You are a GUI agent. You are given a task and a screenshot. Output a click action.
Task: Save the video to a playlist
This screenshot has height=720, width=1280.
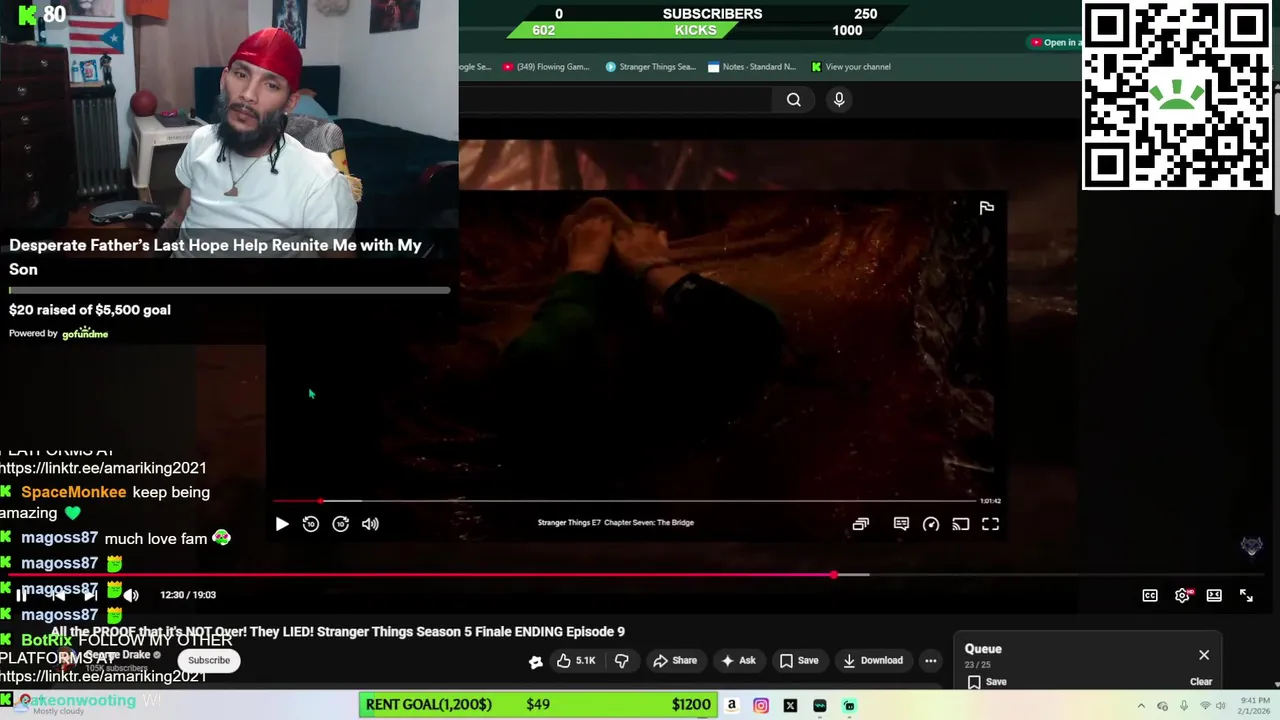tap(799, 660)
